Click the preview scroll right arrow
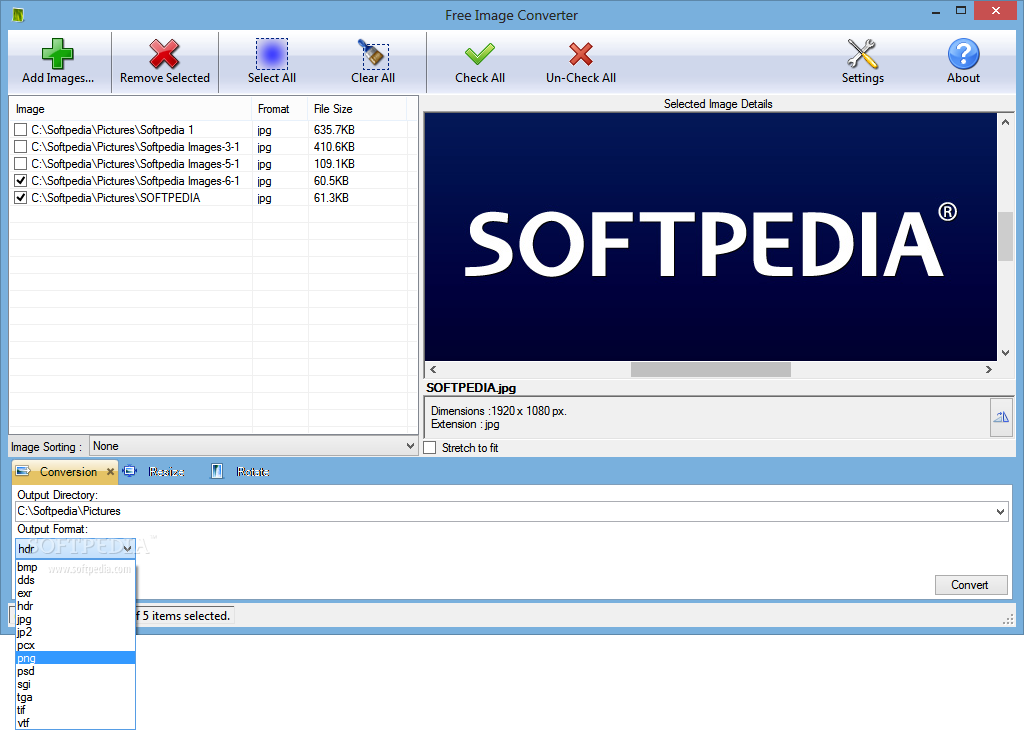Image resolution: width=1024 pixels, height=730 pixels. (x=989, y=370)
